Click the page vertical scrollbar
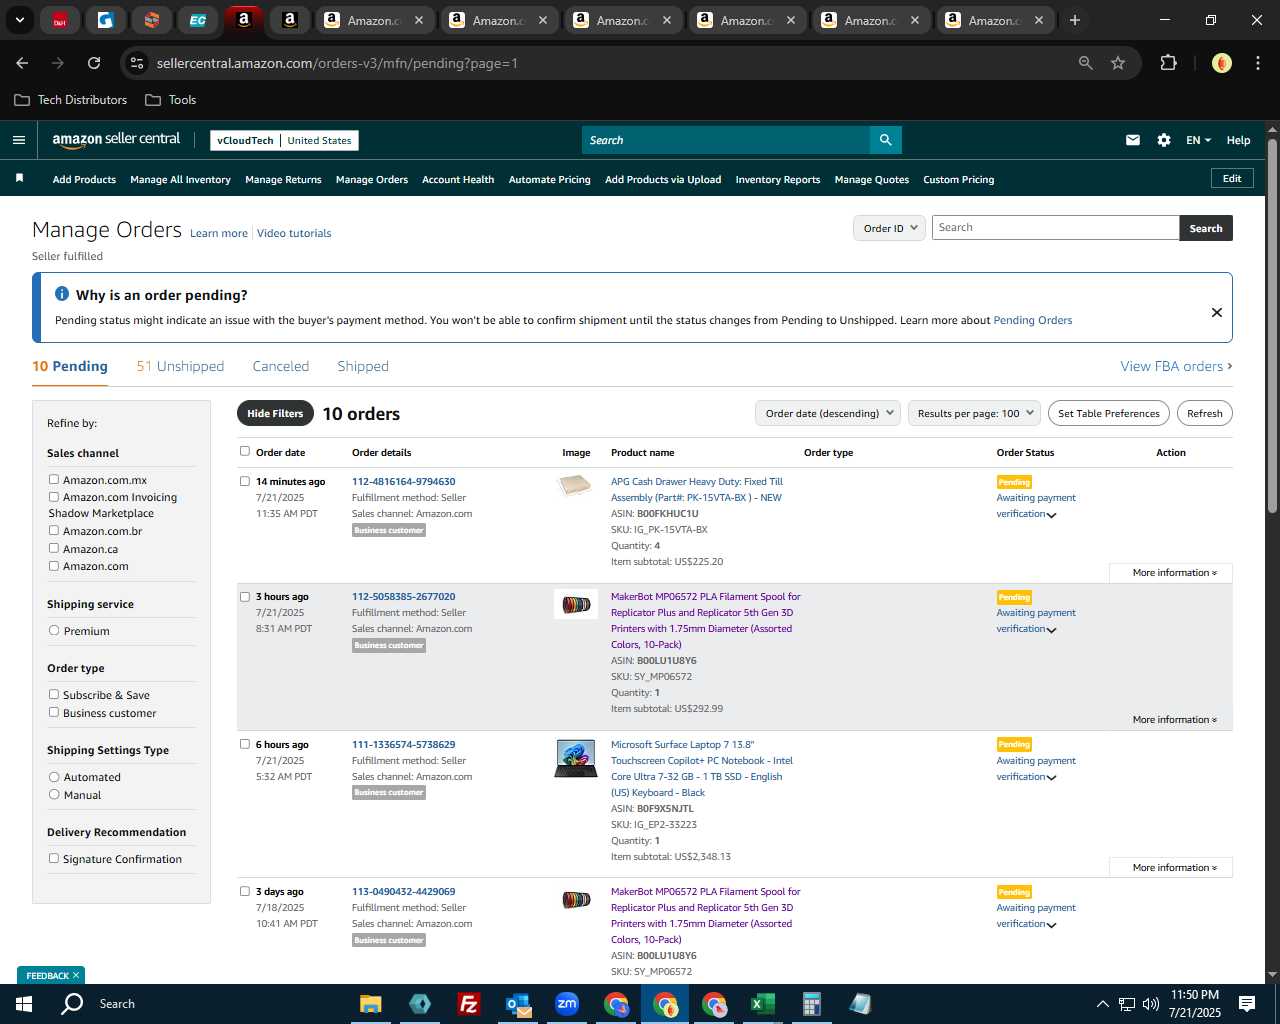 tap(1272, 327)
